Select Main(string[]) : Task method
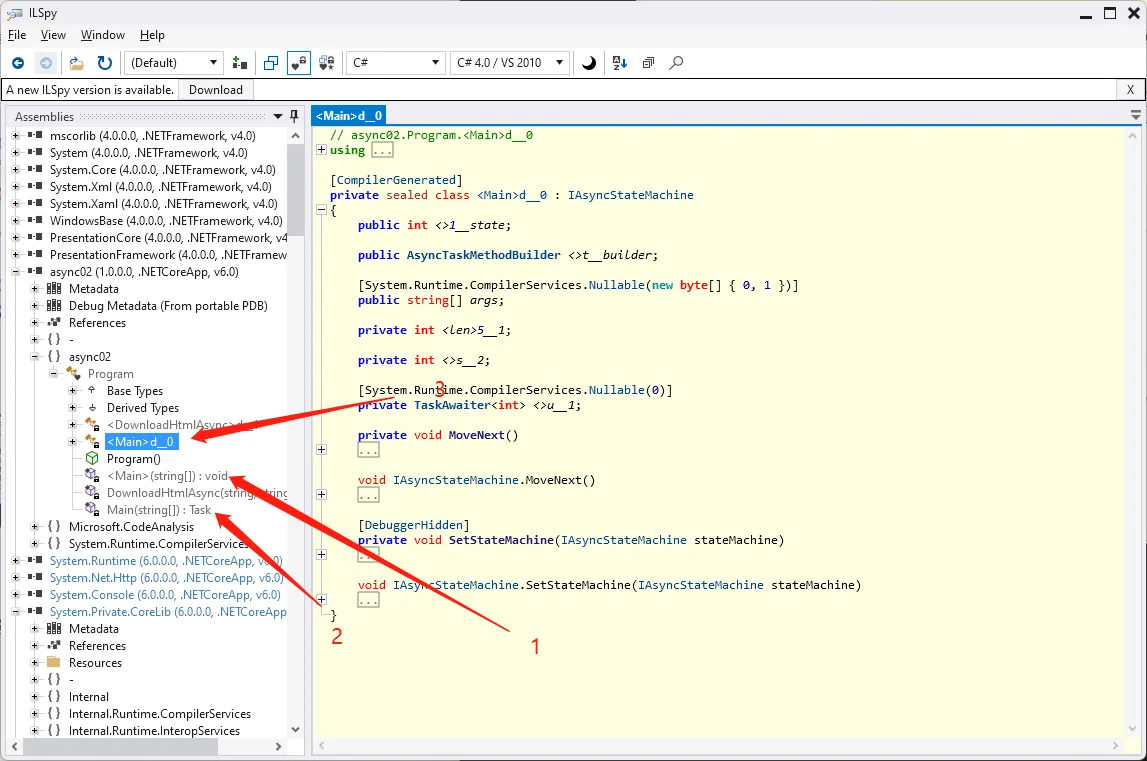This screenshot has width=1147, height=761. [159, 510]
